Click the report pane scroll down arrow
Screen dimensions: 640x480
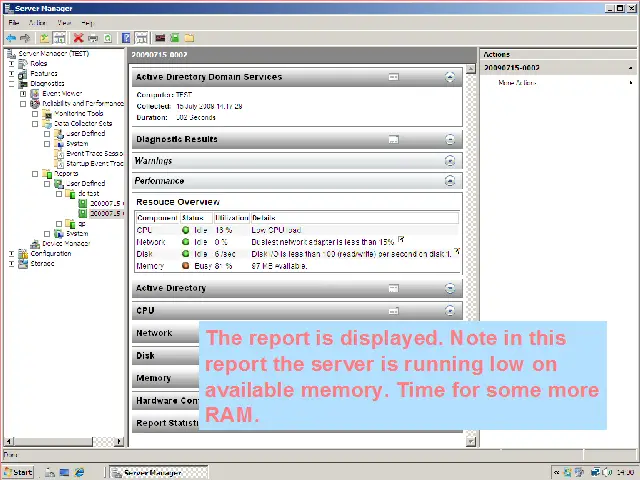pyautogui.click(x=471, y=441)
